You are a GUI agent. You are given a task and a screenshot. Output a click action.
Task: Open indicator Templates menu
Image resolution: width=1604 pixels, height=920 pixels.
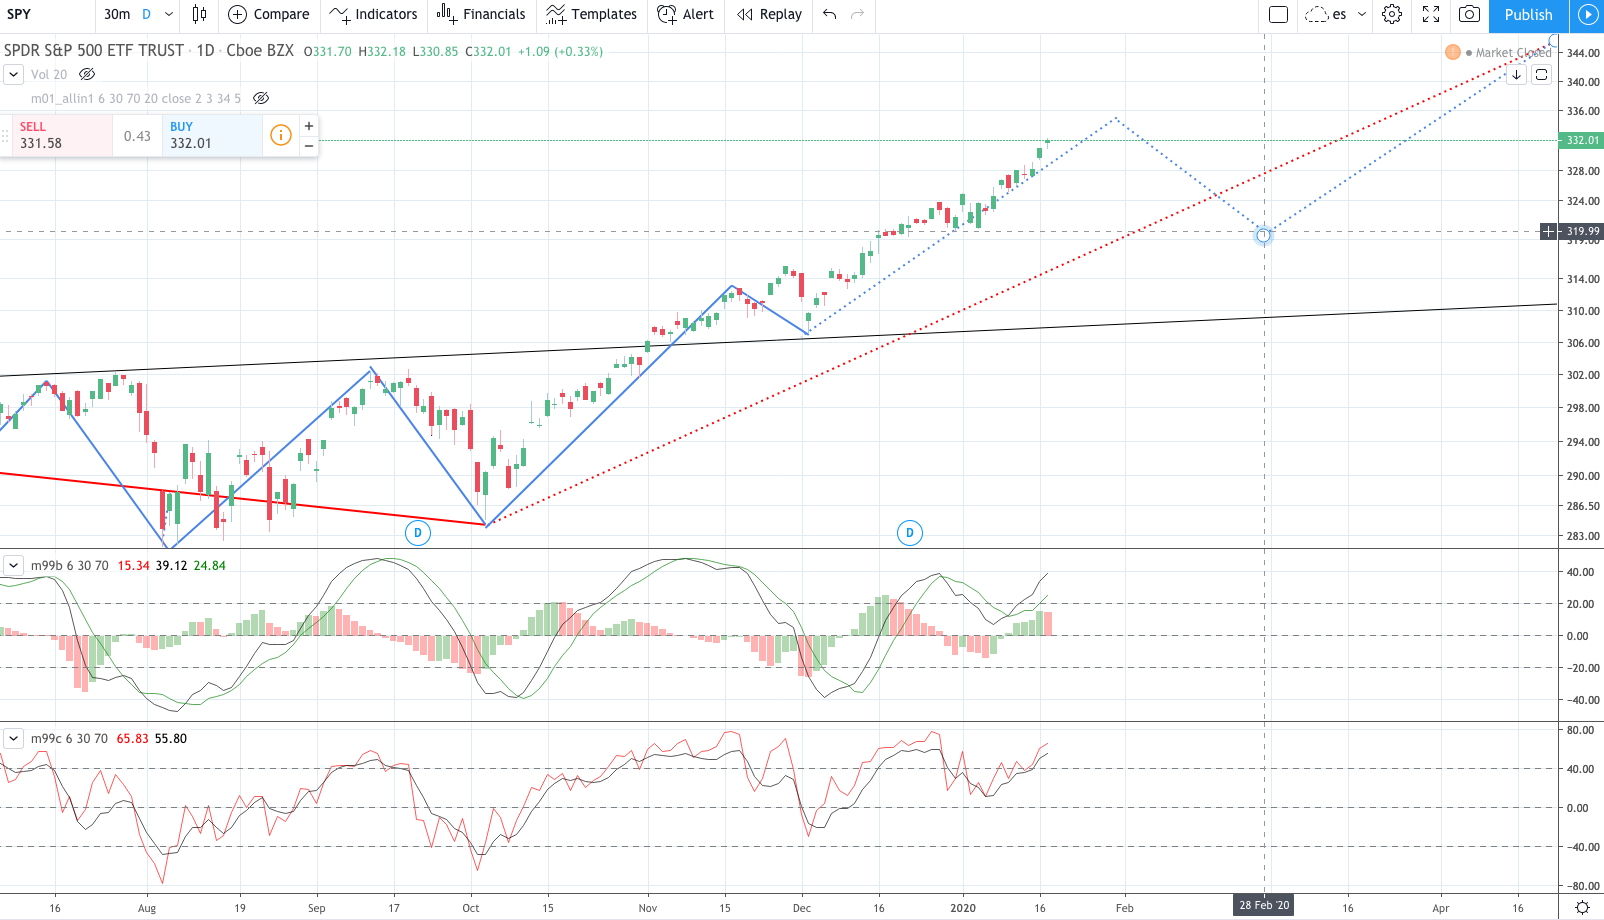pyautogui.click(x=591, y=14)
